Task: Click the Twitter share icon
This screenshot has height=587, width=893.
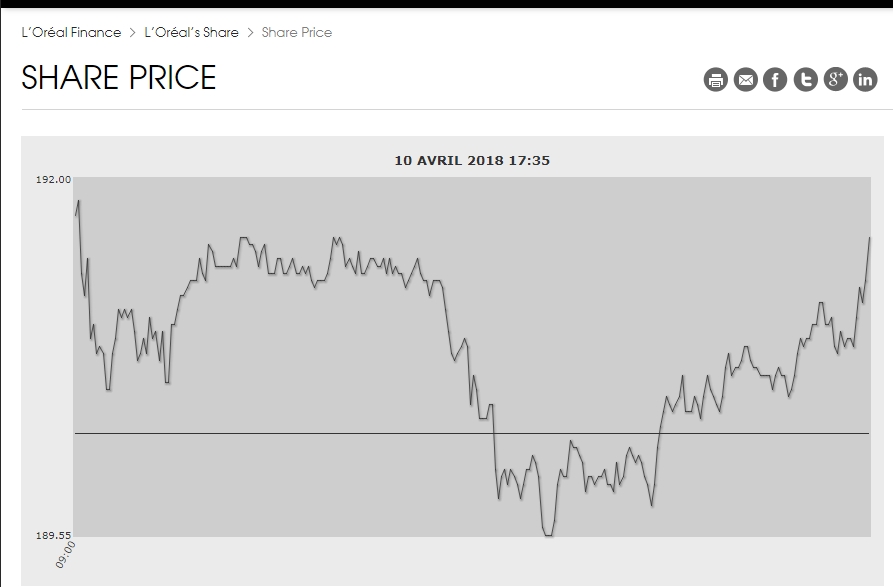Action: click(x=805, y=80)
